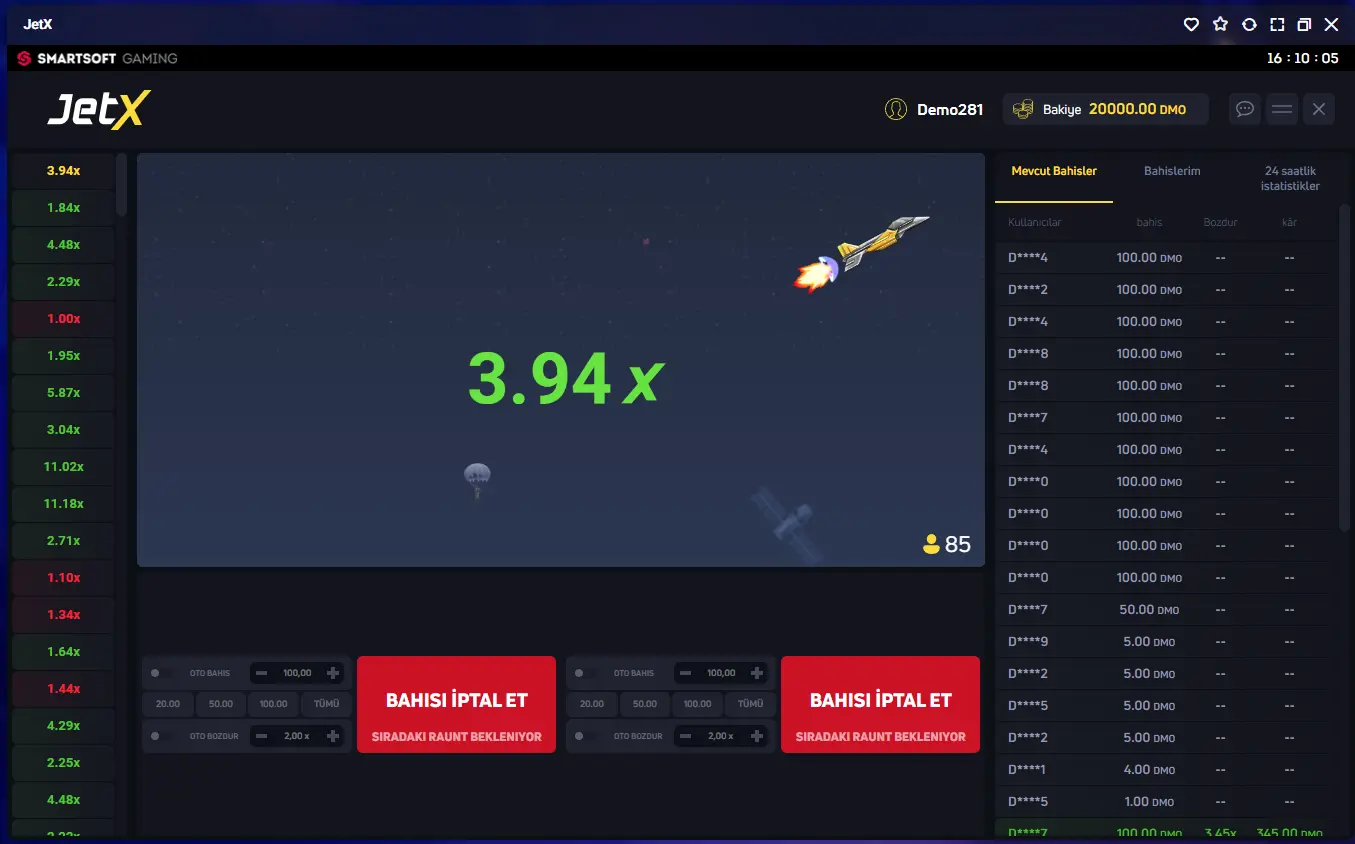Choose TÜMÜ in left bet panel
1355x844 pixels.
[327, 704]
